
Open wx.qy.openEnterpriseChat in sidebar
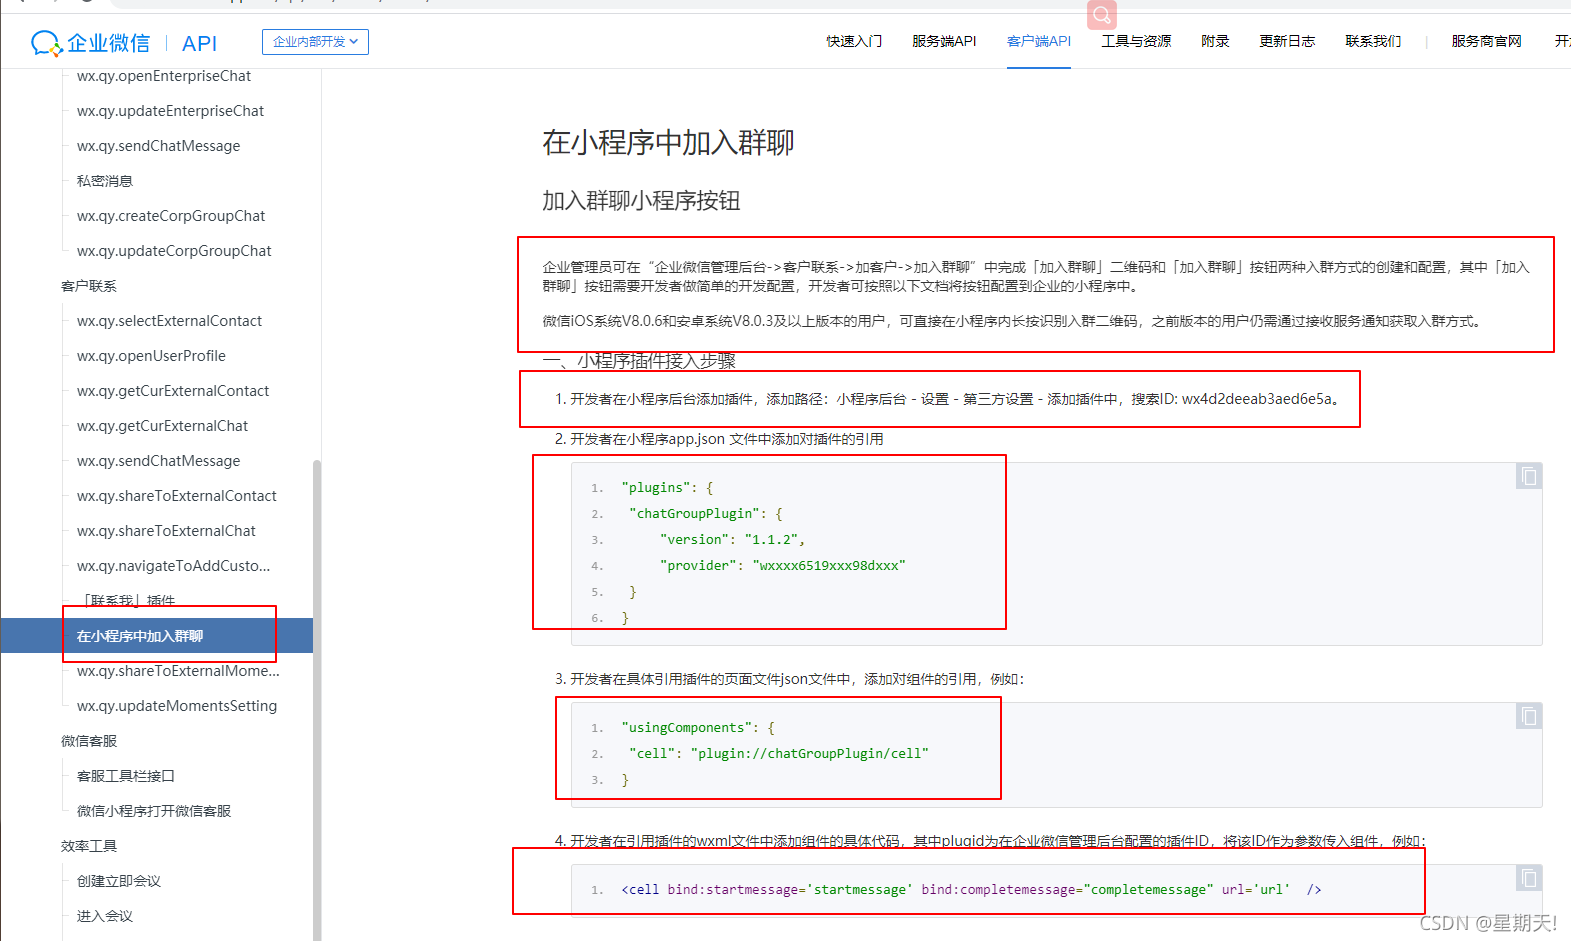164,76
